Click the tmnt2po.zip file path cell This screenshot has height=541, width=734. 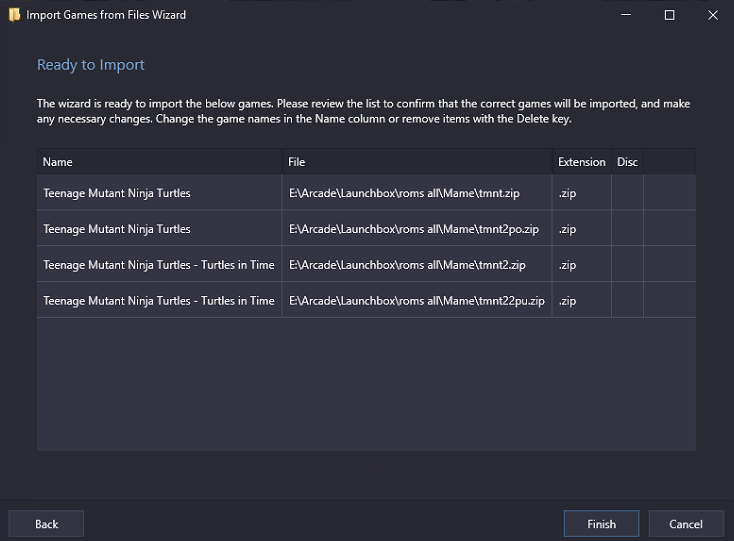[417, 229]
